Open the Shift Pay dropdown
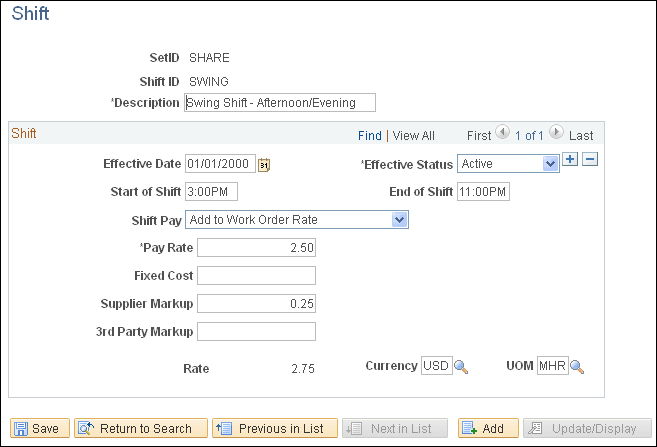Viewport: 657px width, 447px height. pyautogui.click(x=297, y=220)
